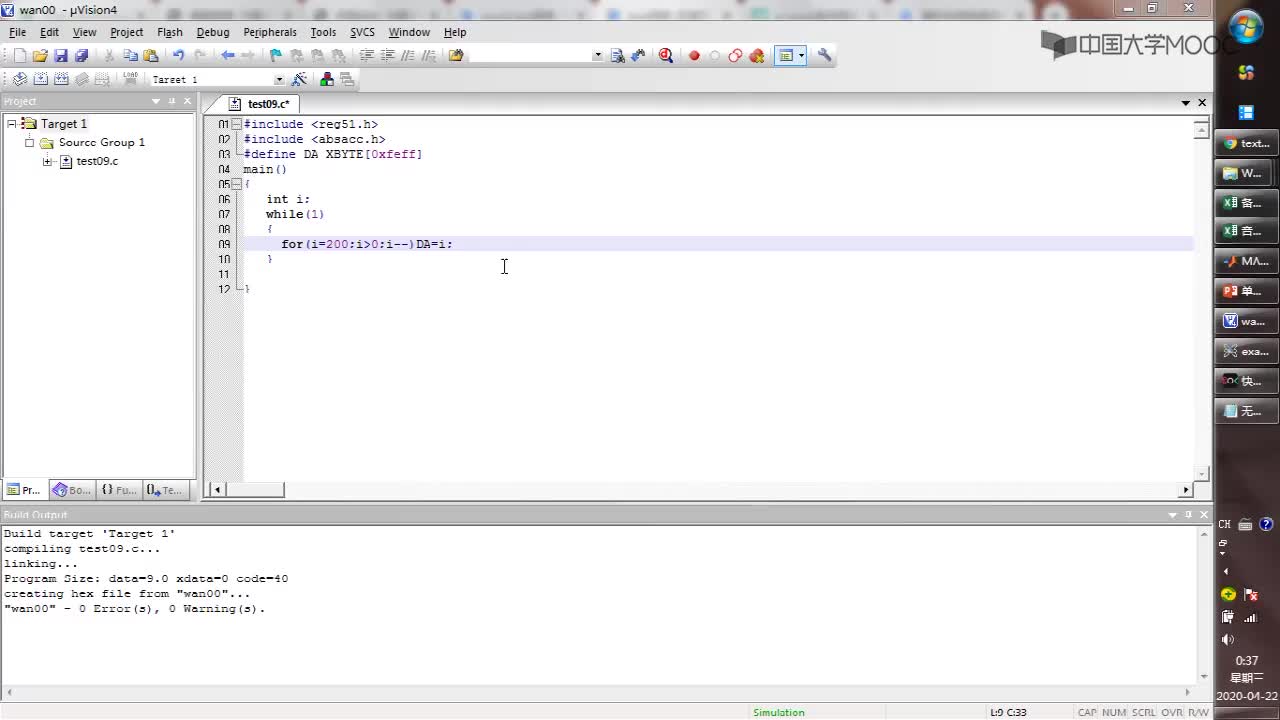
Task: Copy selection using toolbar icon
Action: 130,56
